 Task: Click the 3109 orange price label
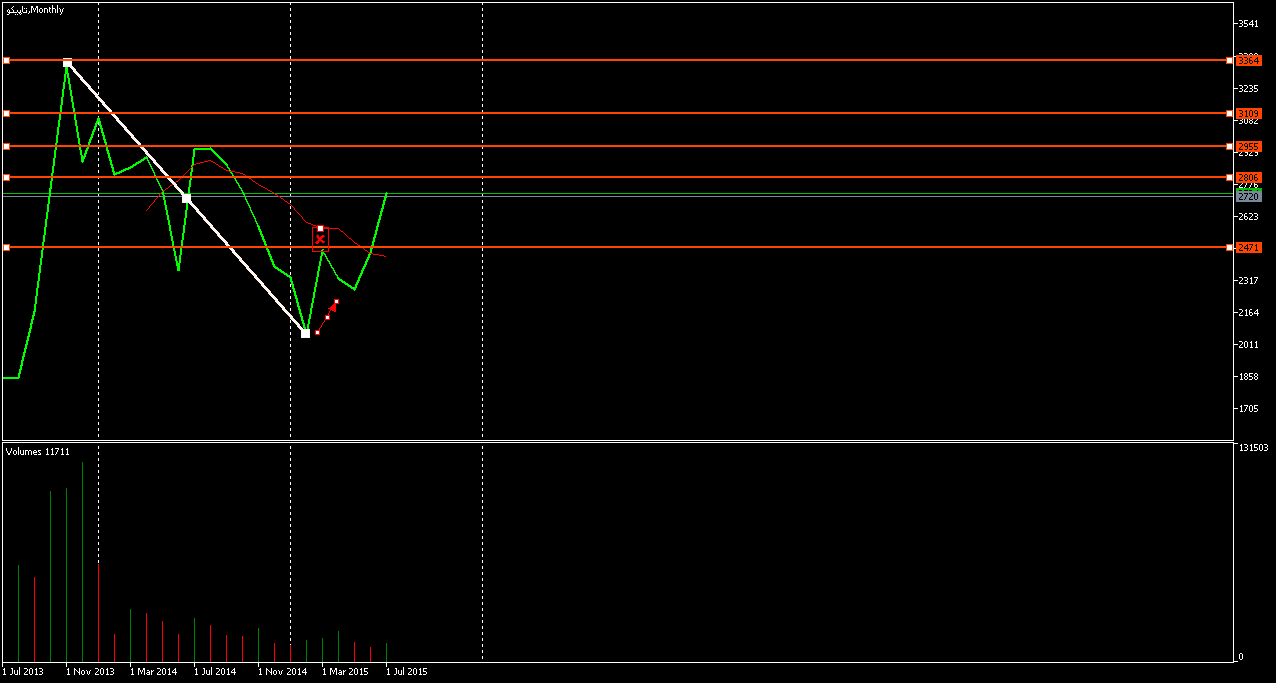(1248, 113)
